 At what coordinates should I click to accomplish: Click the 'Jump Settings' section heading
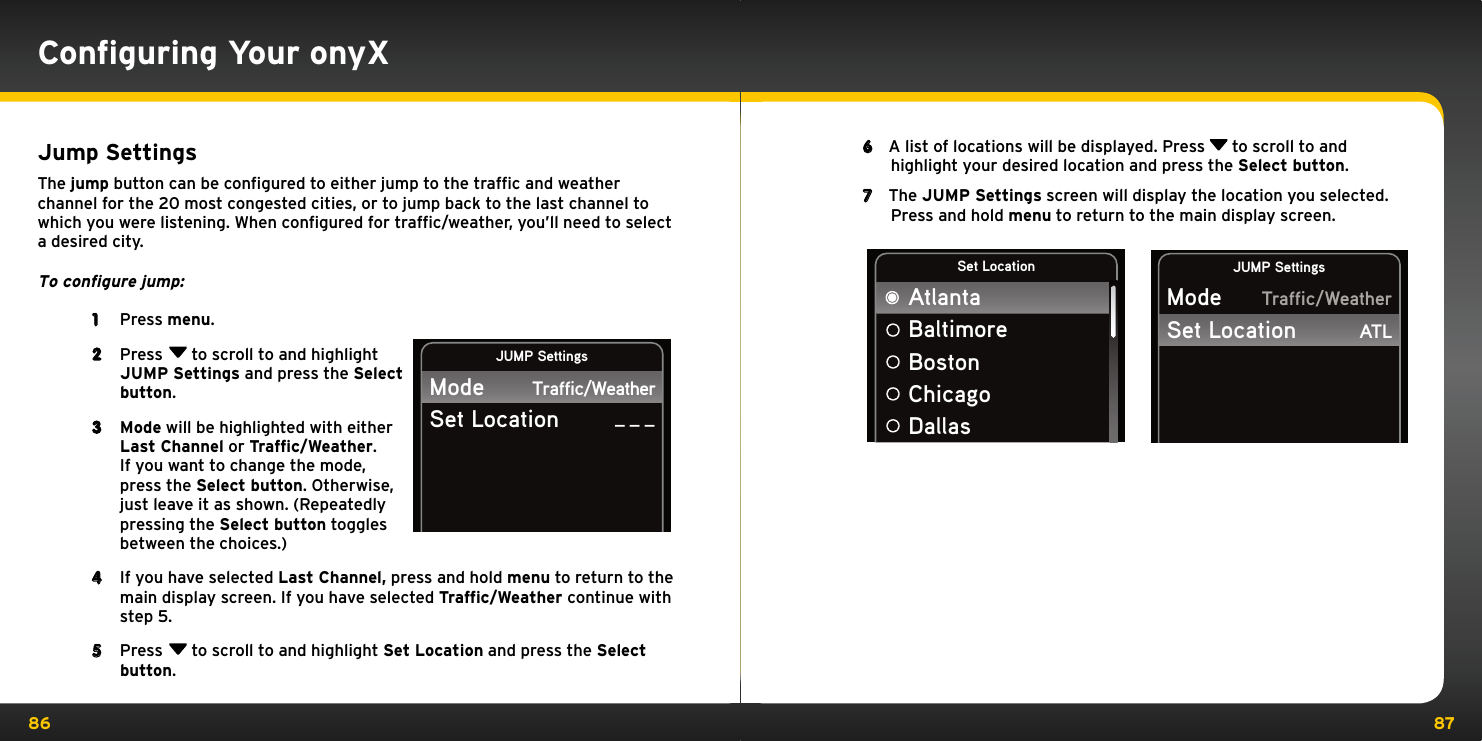117,153
